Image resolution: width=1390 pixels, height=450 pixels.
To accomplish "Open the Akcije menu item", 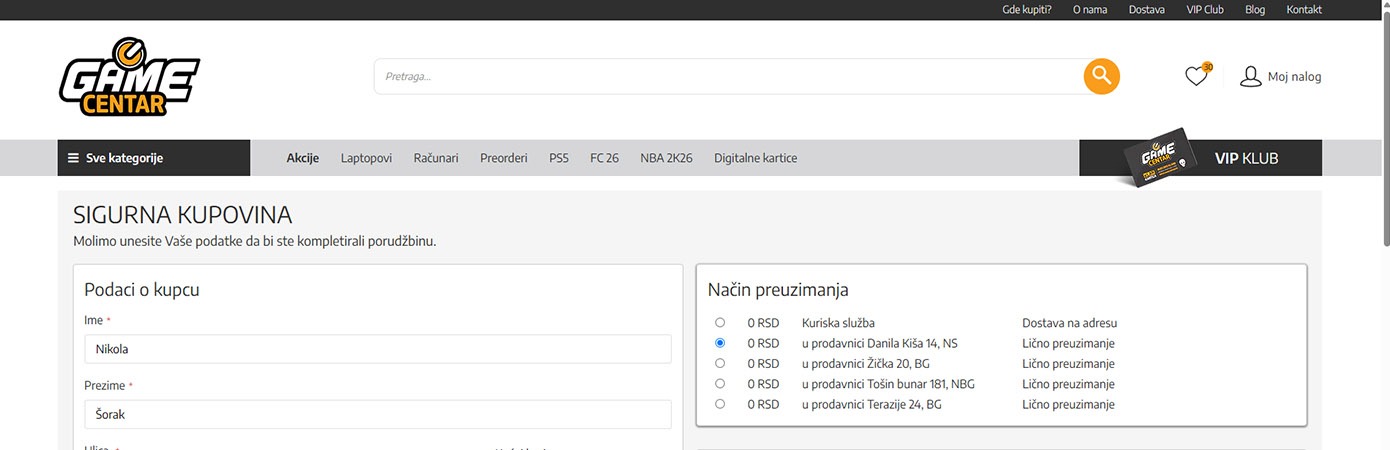I will (302, 158).
